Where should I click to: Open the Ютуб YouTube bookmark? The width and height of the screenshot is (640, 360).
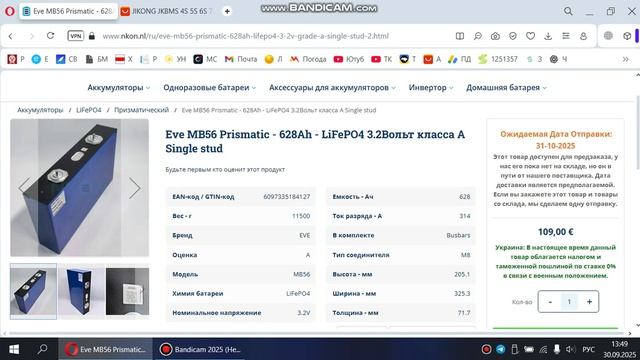pyautogui.click(x=348, y=59)
